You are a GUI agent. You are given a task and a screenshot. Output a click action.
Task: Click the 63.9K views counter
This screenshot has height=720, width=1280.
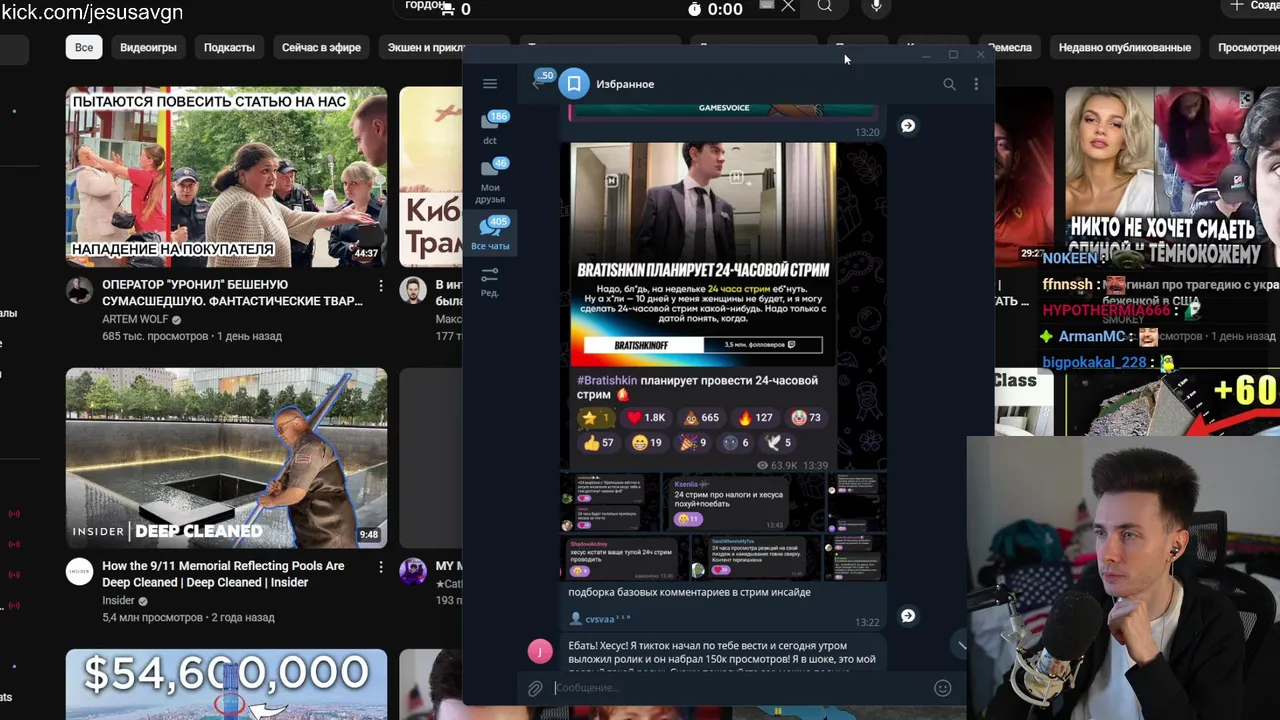[778, 465]
